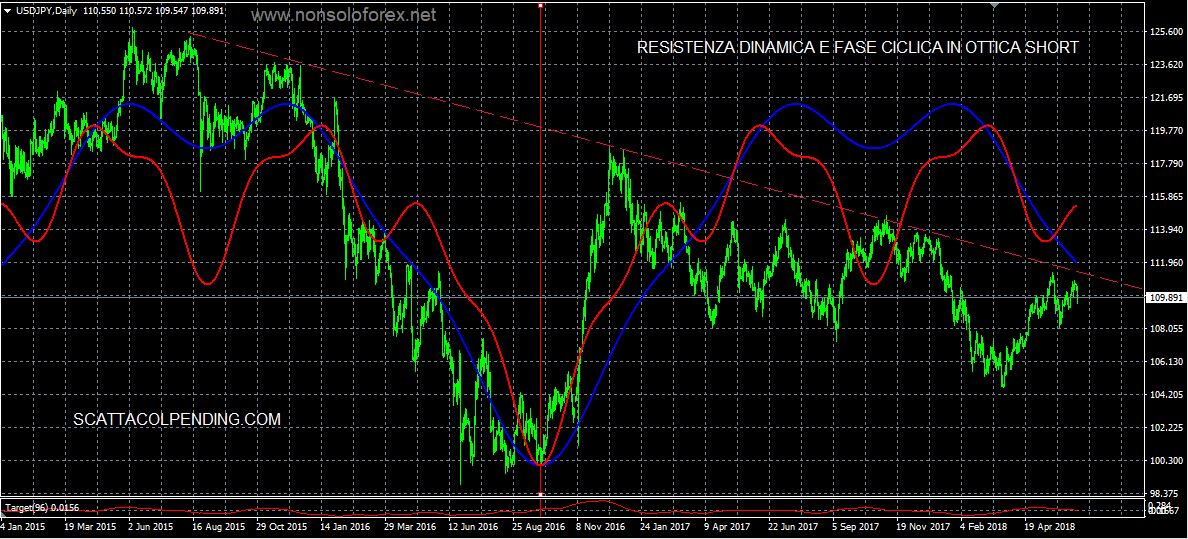The height and width of the screenshot is (539, 1188).
Task: Click the chart shift triangle marker at top
Action: [x=994, y=6]
